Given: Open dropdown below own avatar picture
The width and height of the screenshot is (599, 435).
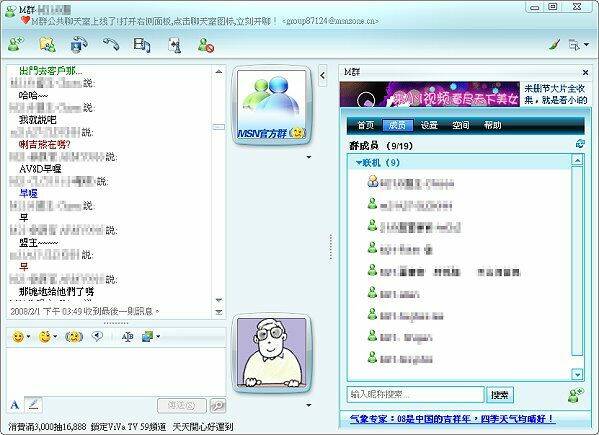Looking at the screenshot, I should (x=309, y=405).
